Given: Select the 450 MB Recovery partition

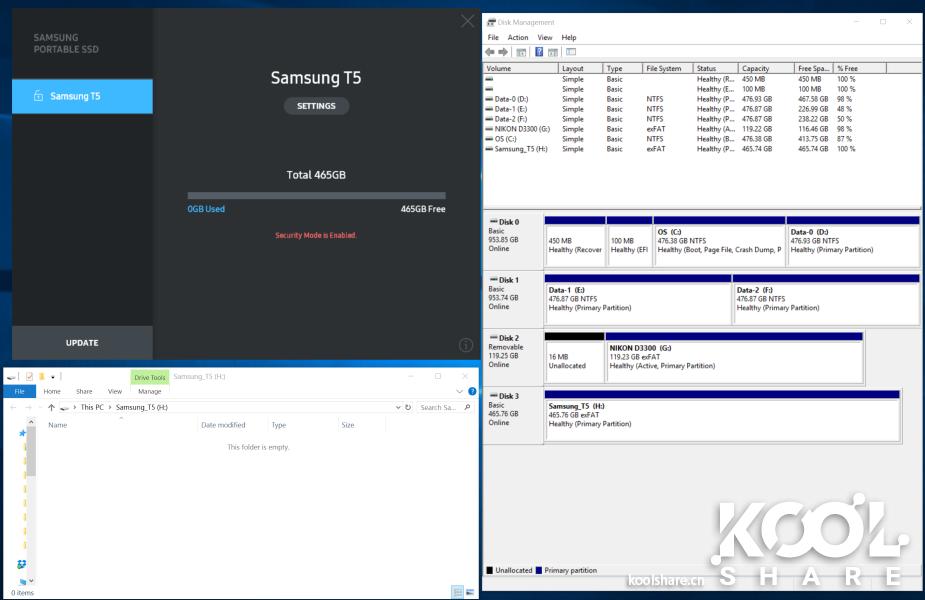Looking at the screenshot, I should click(575, 241).
